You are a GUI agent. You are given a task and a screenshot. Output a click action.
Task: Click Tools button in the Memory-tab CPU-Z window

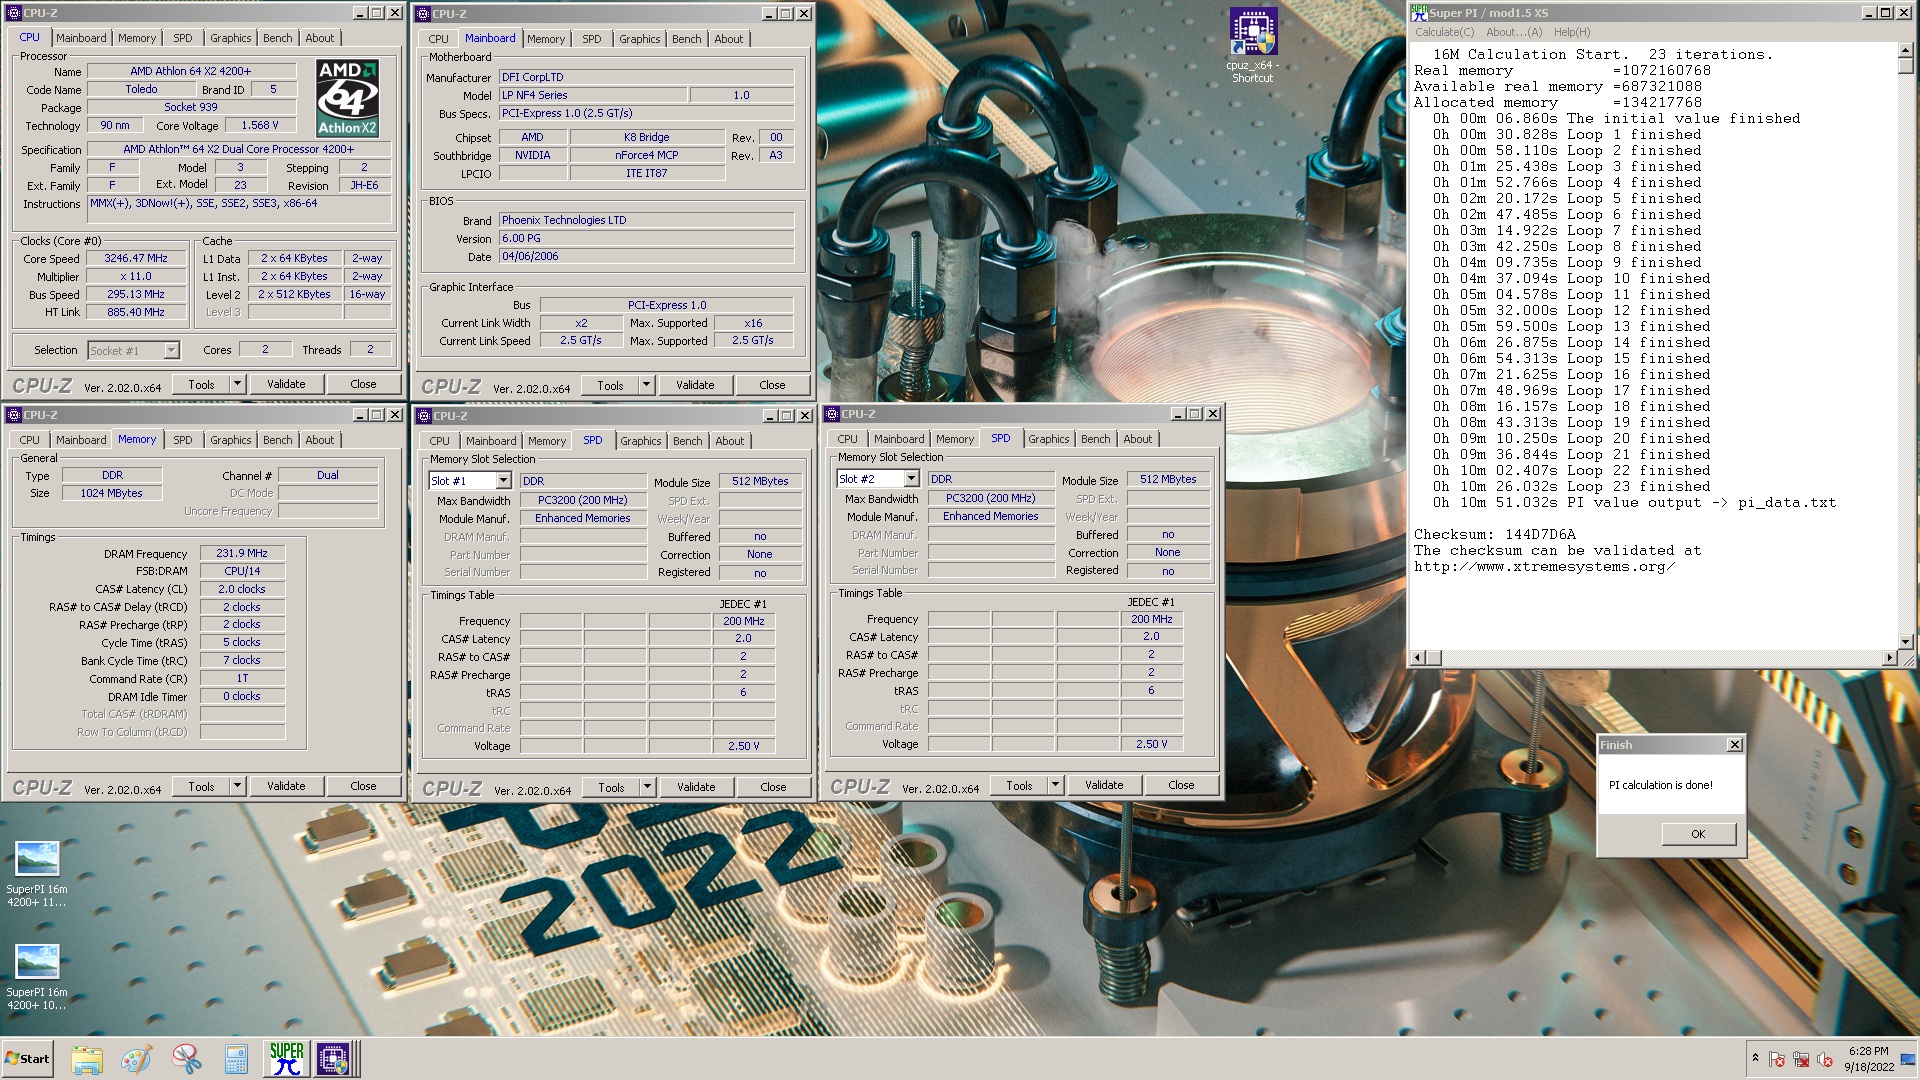[x=201, y=786]
